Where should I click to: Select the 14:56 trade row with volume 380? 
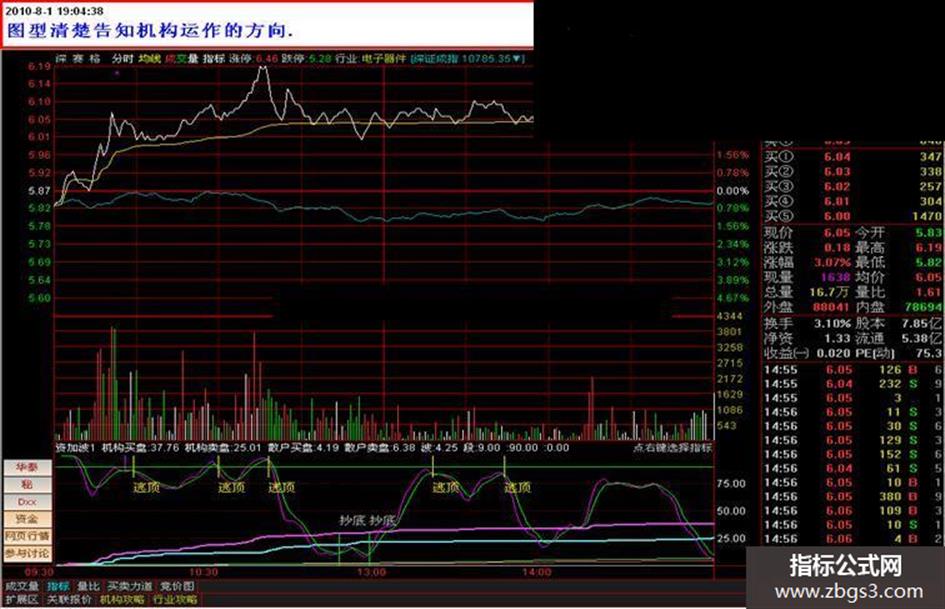(x=853, y=496)
